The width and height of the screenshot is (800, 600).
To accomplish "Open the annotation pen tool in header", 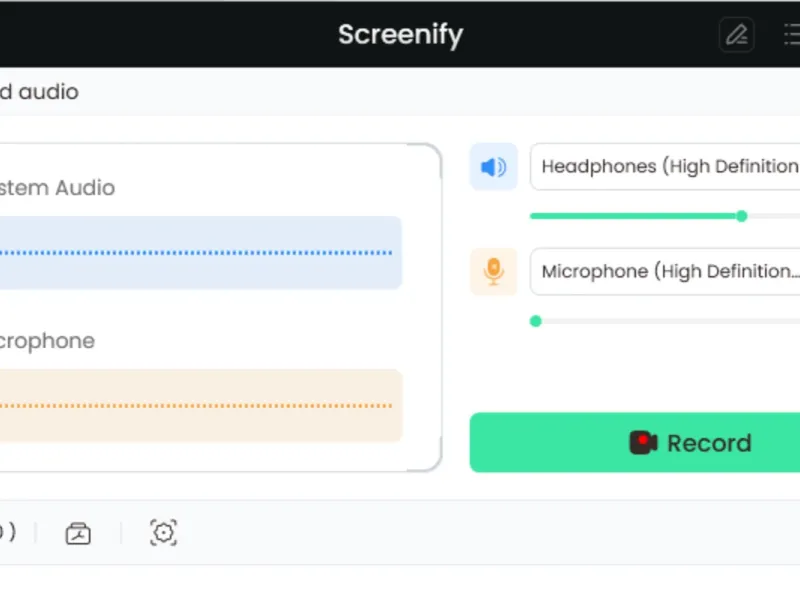I will [736, 35].
